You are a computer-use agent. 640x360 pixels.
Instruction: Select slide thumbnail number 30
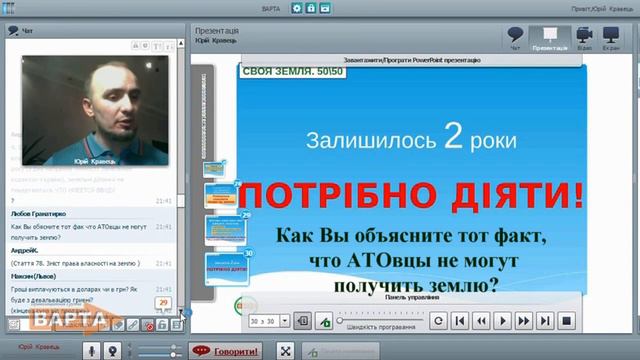tap(227, 268)
